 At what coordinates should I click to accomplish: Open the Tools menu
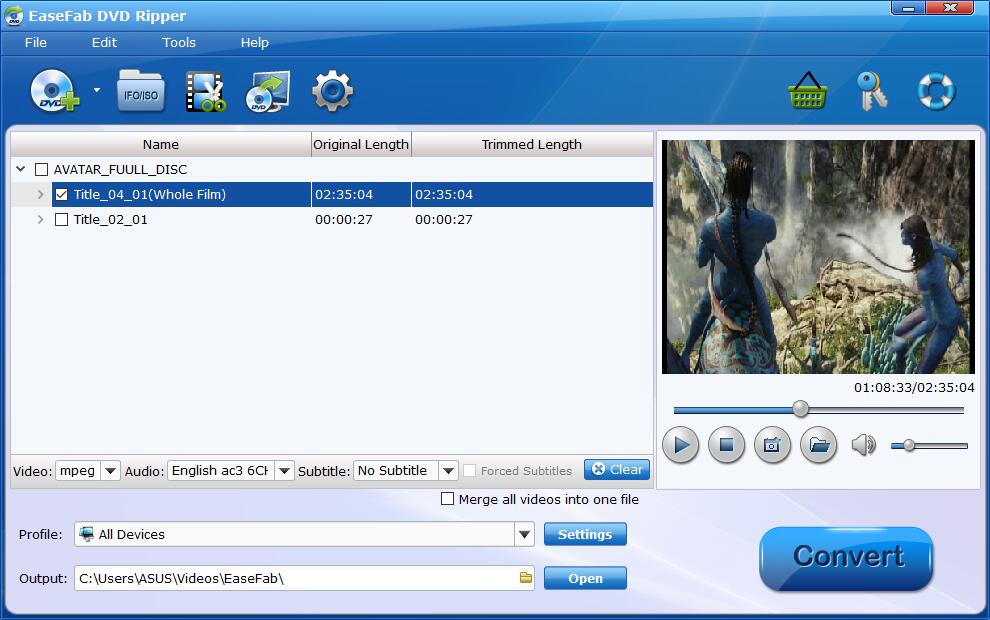point(179,43)
